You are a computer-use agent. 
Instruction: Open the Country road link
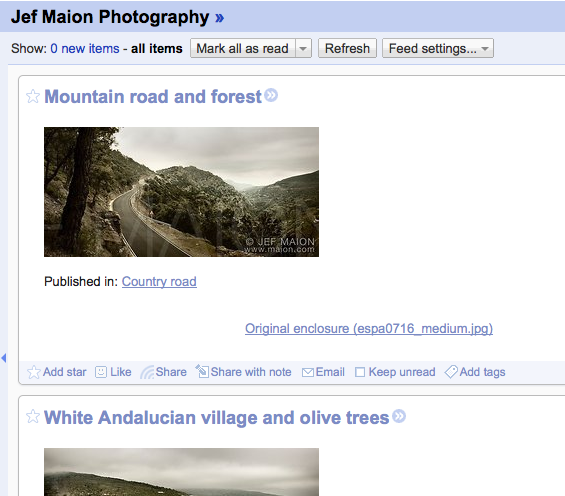pos(159,282)
